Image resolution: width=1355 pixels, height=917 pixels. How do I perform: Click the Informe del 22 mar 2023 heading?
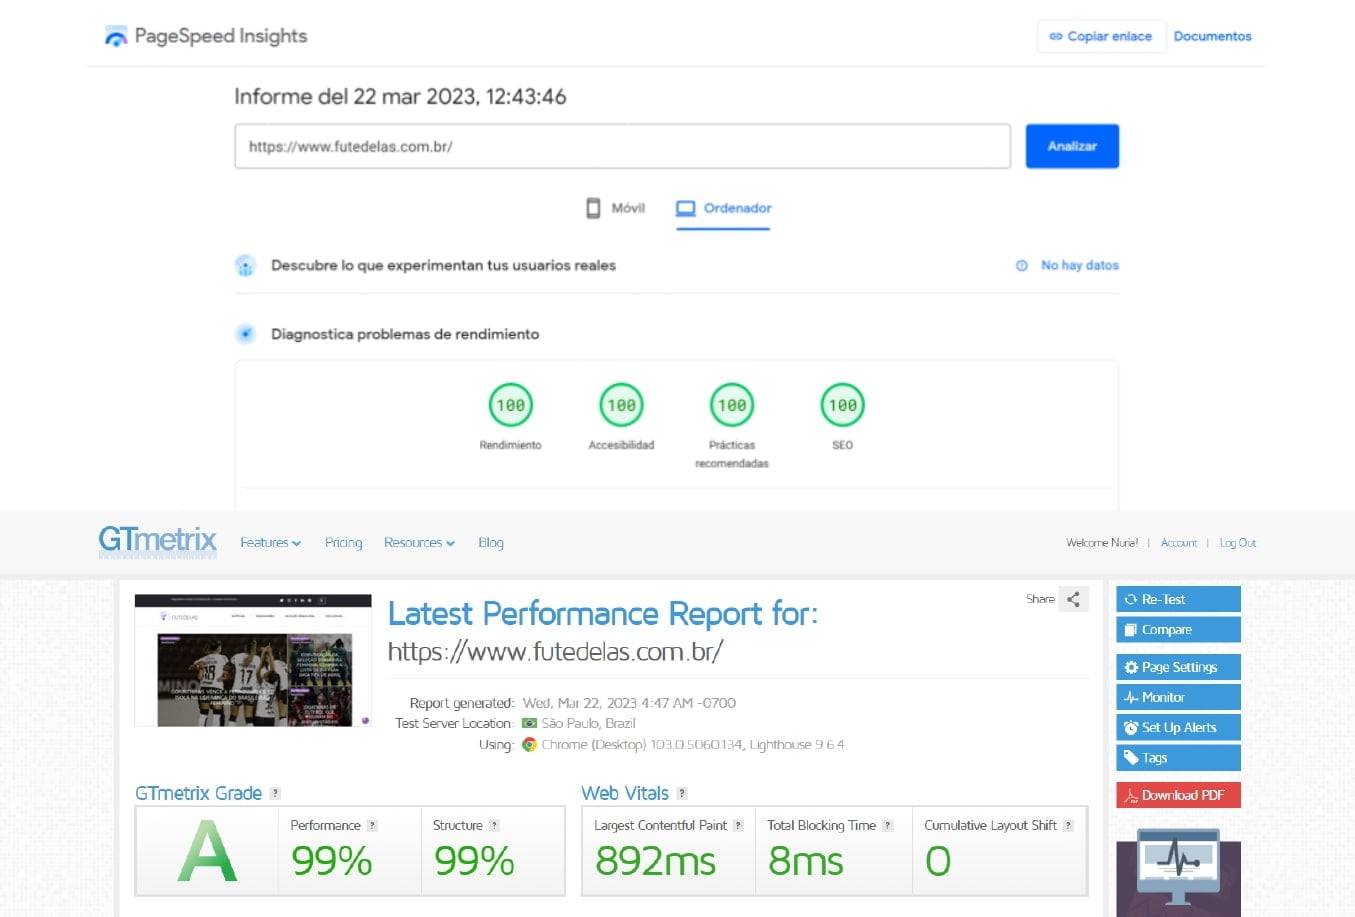click(400, 97)
